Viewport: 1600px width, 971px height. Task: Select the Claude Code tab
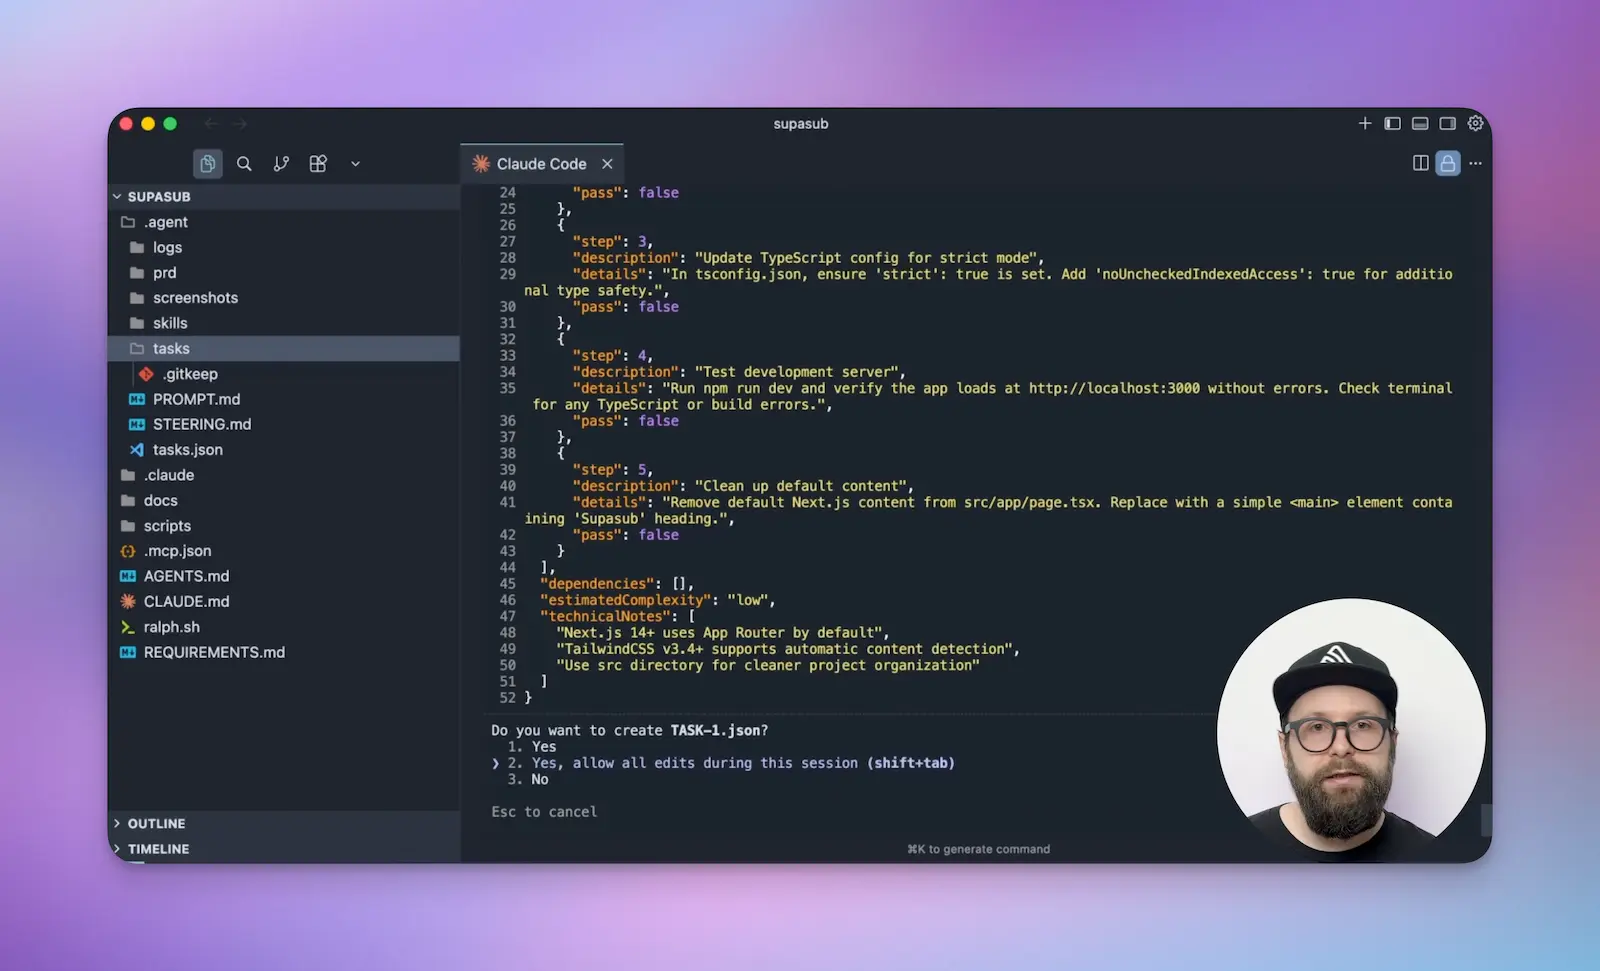point(540,163)
